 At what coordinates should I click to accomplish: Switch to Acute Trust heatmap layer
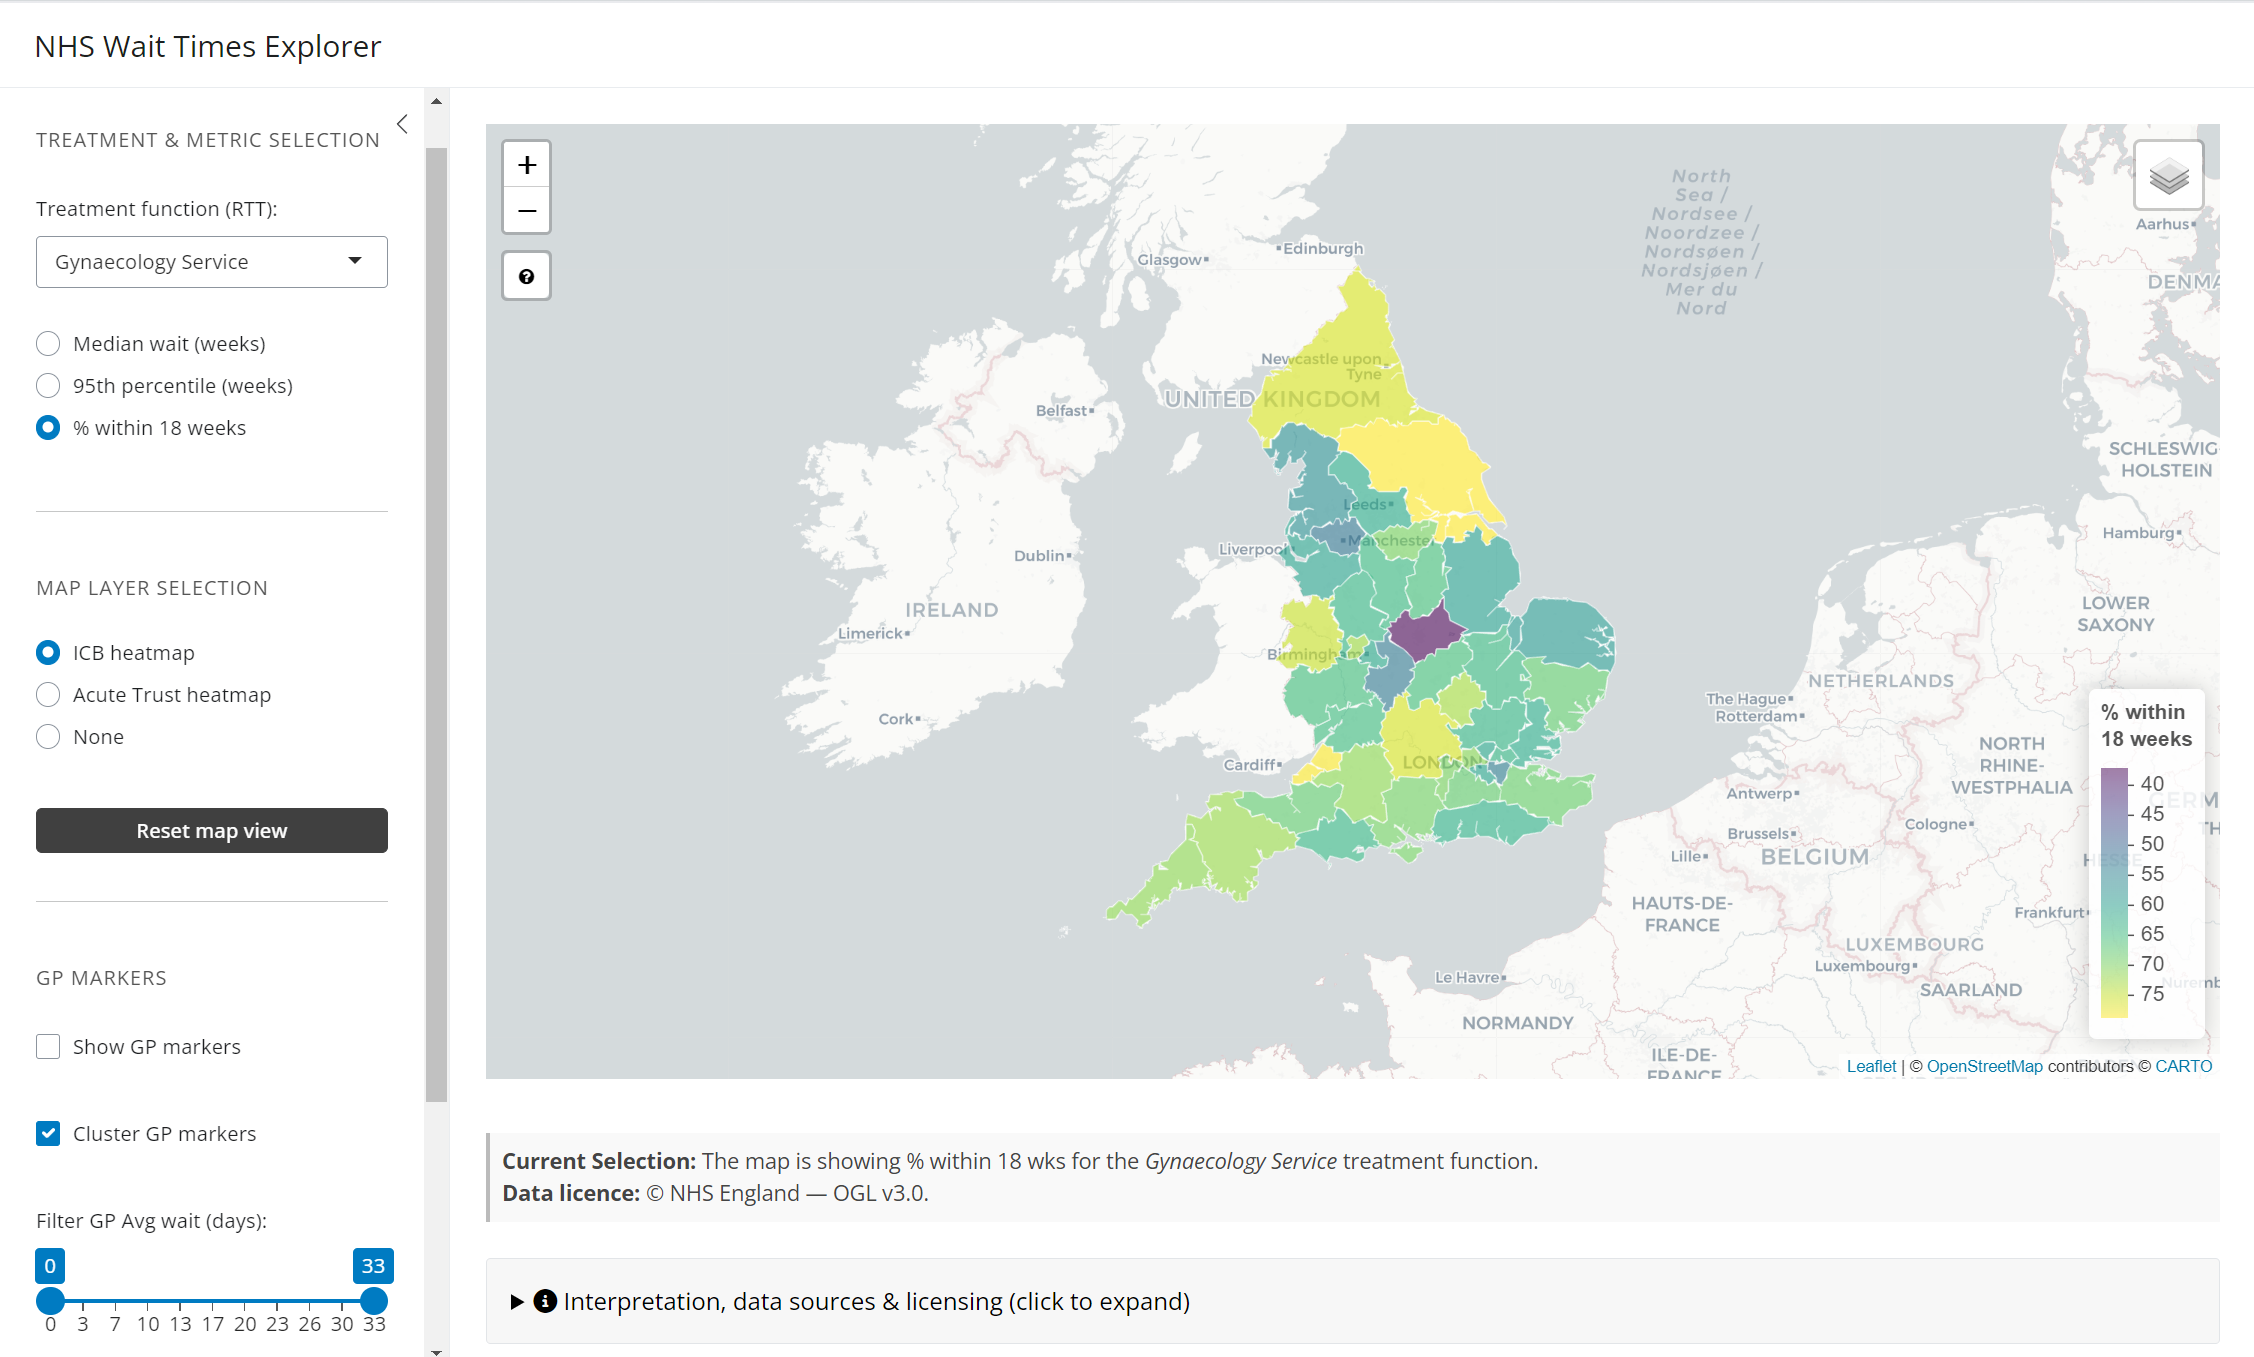[48, 695]
